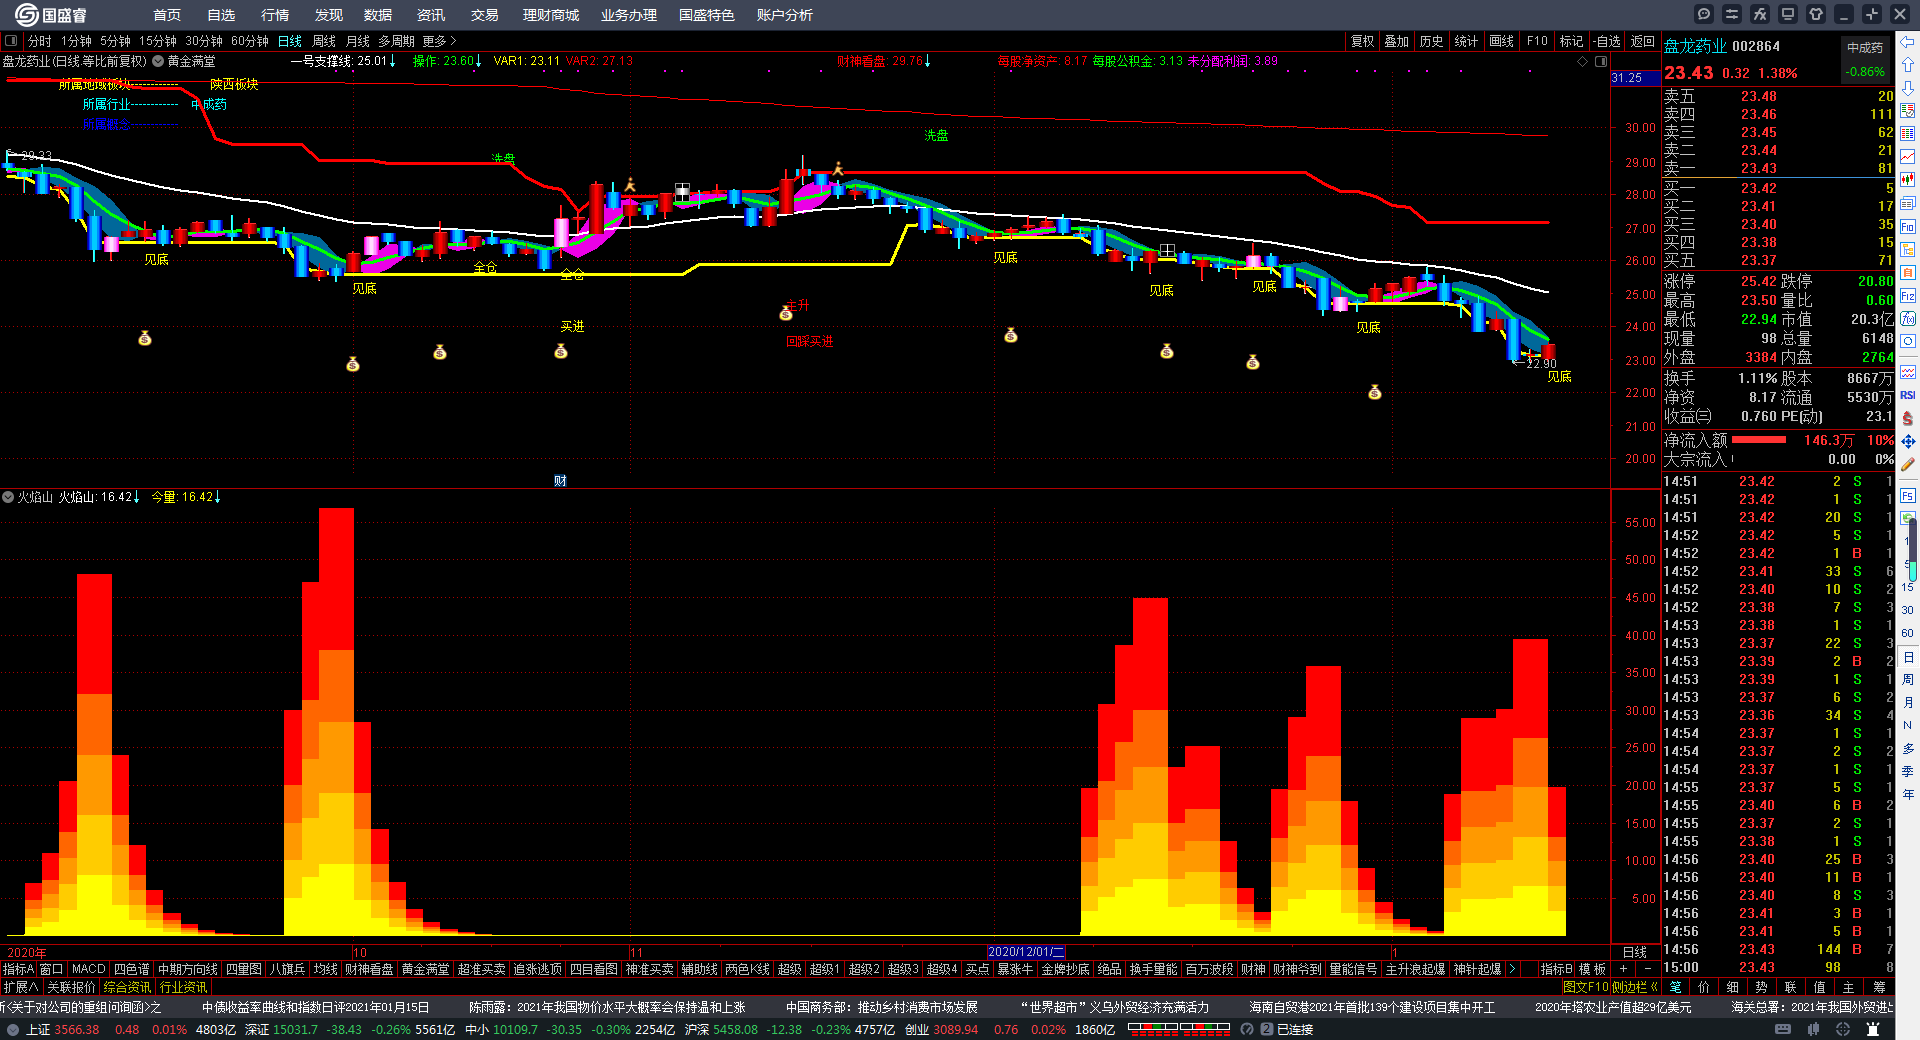The width and height of the screenshot is (1920, 1040).
Task: Open the formula fx editor icon
Action: pyautogui.click(x=1760, y=14)
